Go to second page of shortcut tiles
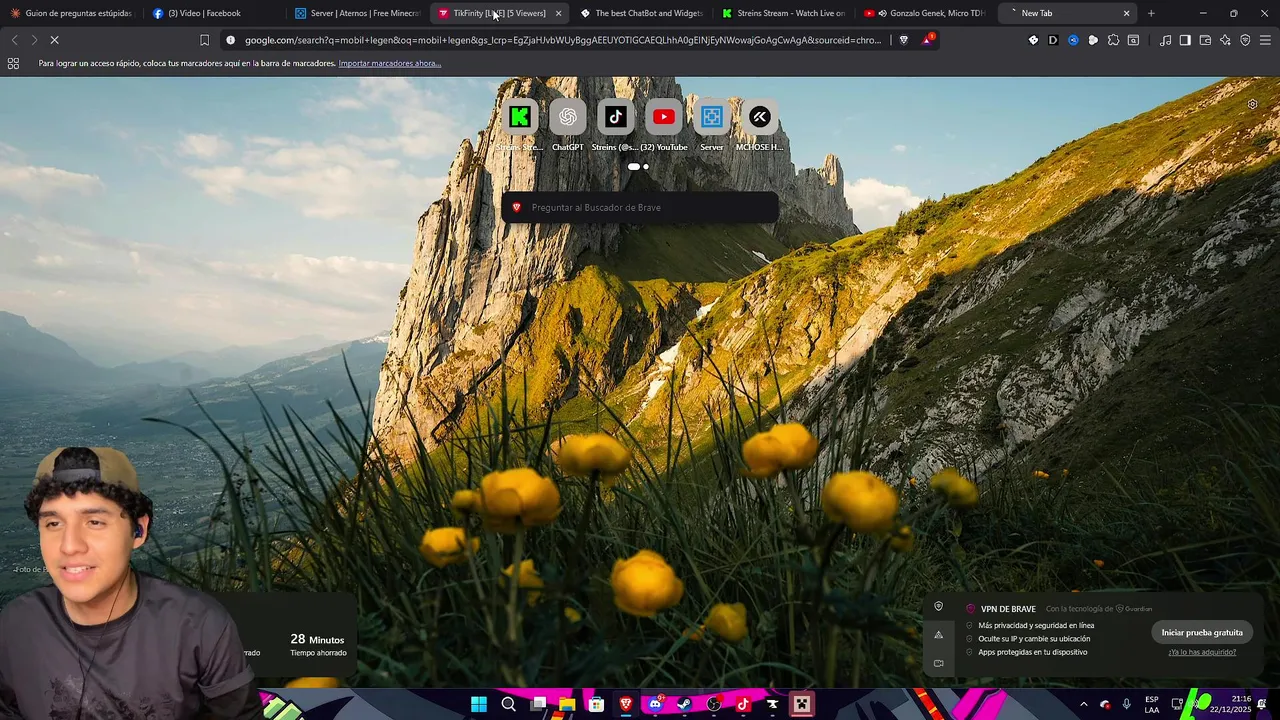The width and height of the screenshot is (1280, 720). pyautogui.click(x=646, y=167)
